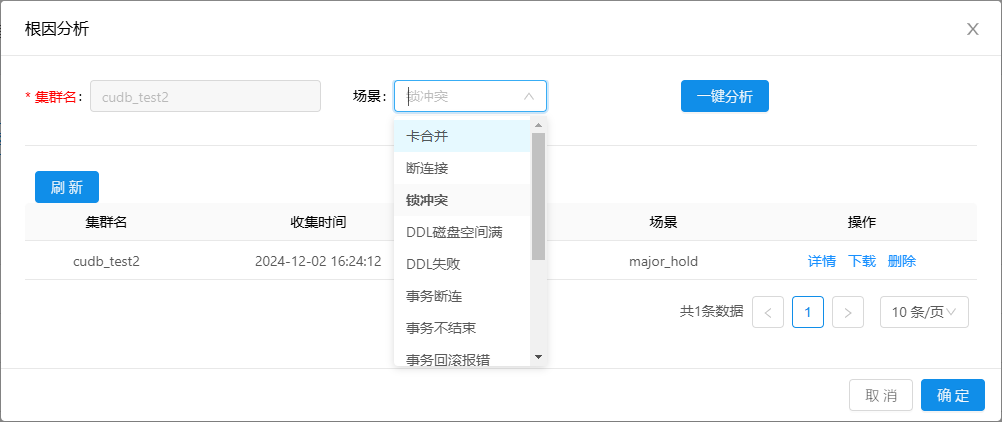Click the 2024-12-02 16:24:12 timestamp cell
Image resolution: width=1002 pixels, height=422 pixels.
pyautogui.click(x=318, y=261)
